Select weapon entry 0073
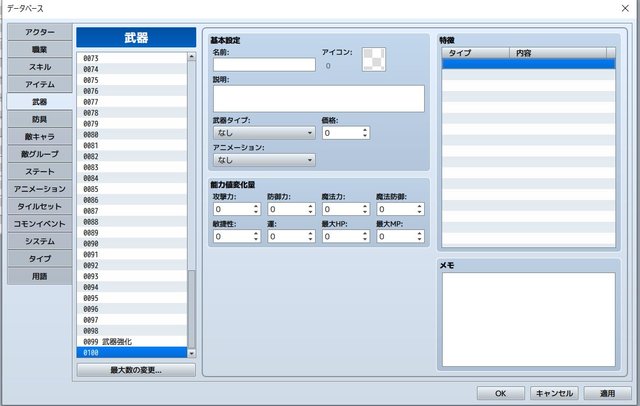This screenshot has width=640, height=406. pyautogui.click(x=132, y=58)
